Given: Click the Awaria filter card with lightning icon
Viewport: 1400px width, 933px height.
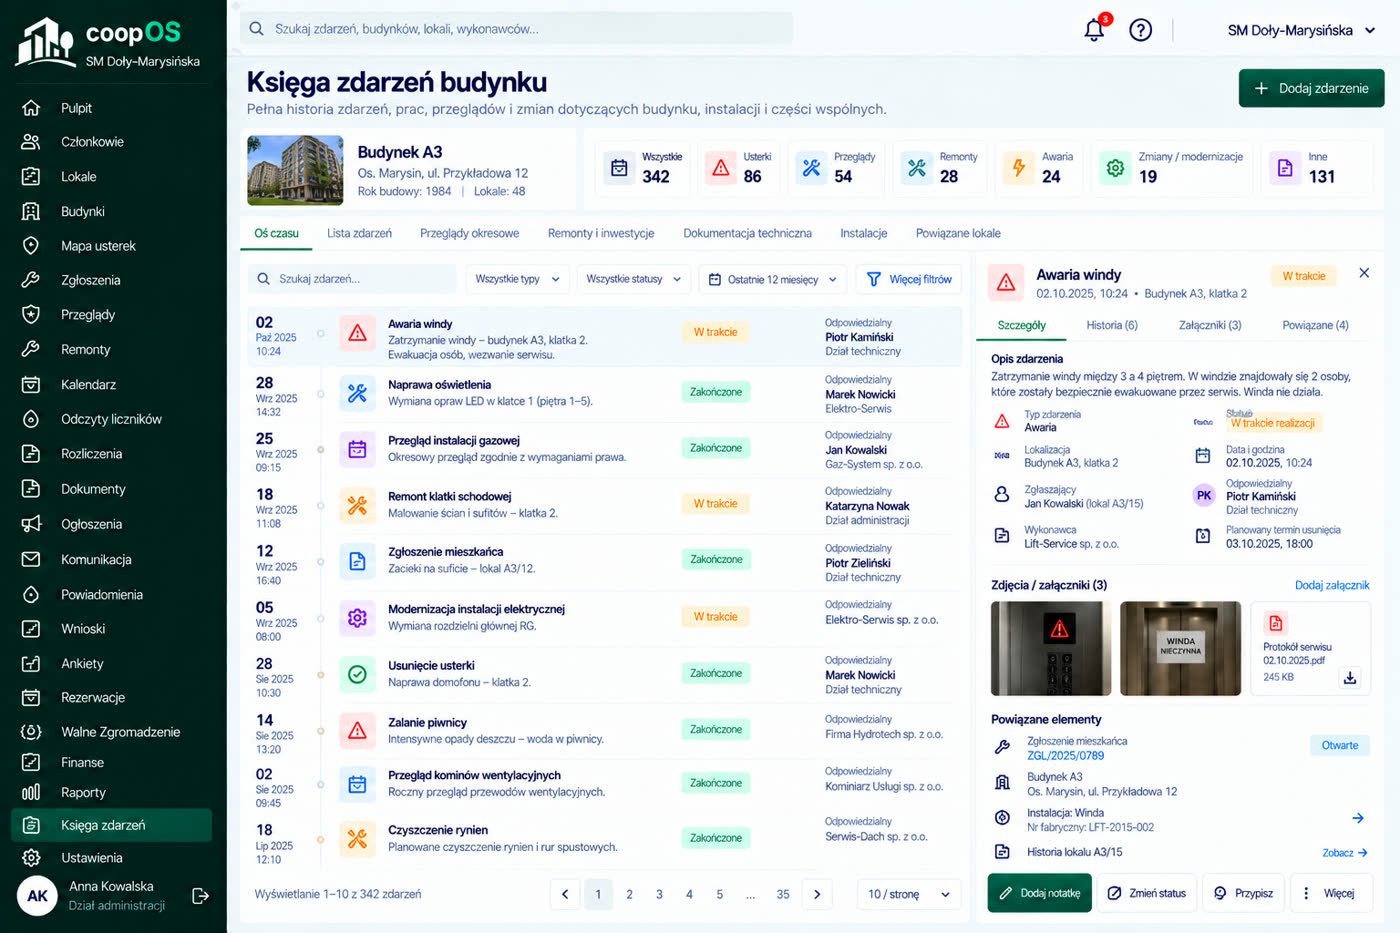Looking at the screenshot, I should click(x=1041, y=168).
